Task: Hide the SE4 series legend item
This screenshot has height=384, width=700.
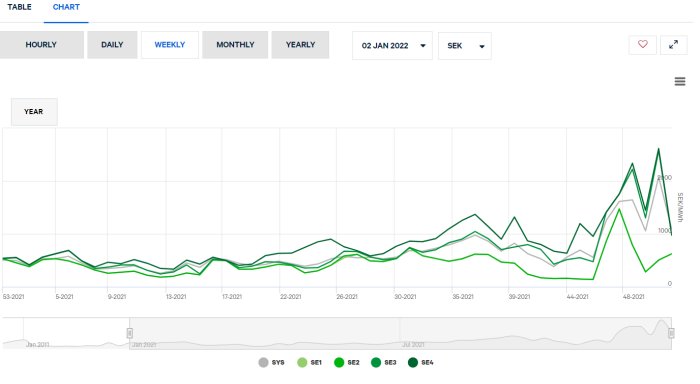Action: [421, 363]
